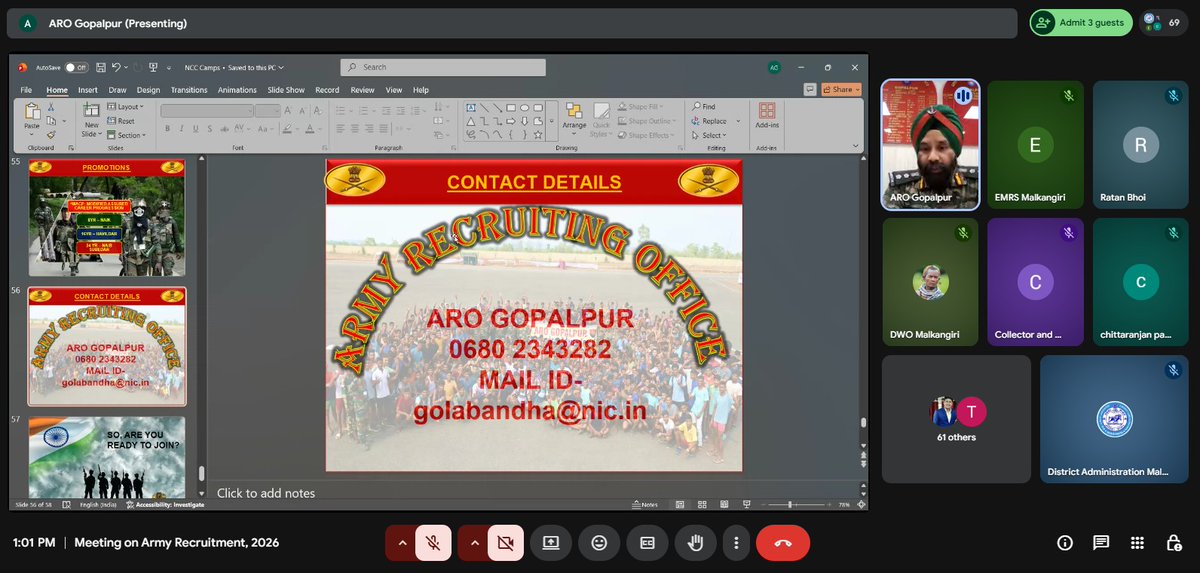Screen dimensions: 1200x573
Task: Underline the selected text
Action: (x=196, y=128)
